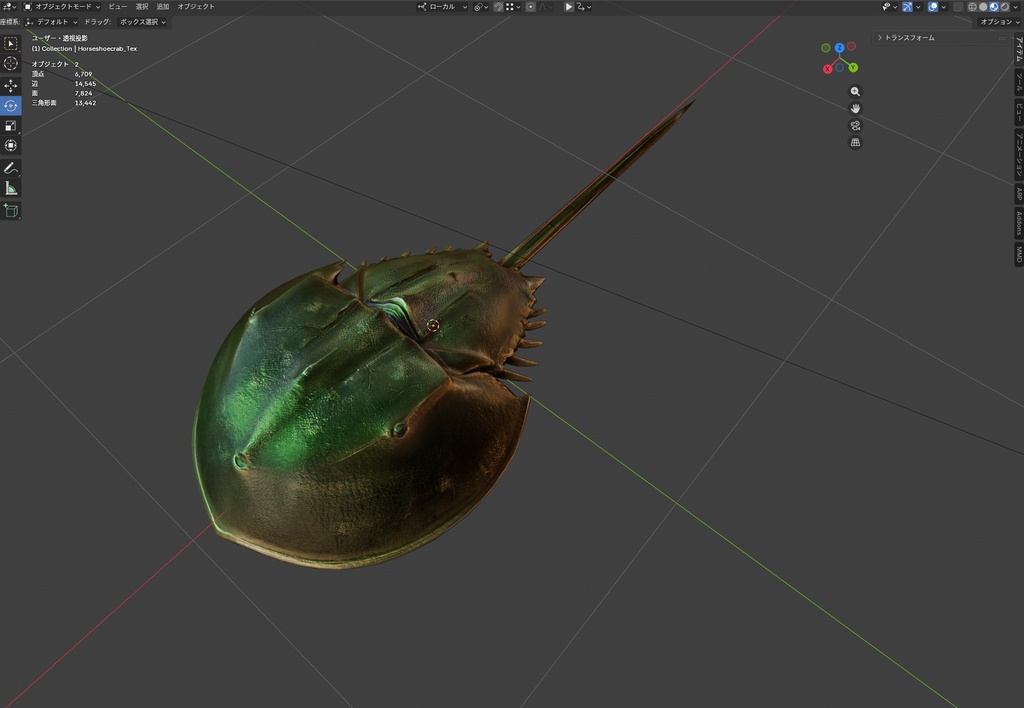Toggle proportional editing button

click(530, 7)
